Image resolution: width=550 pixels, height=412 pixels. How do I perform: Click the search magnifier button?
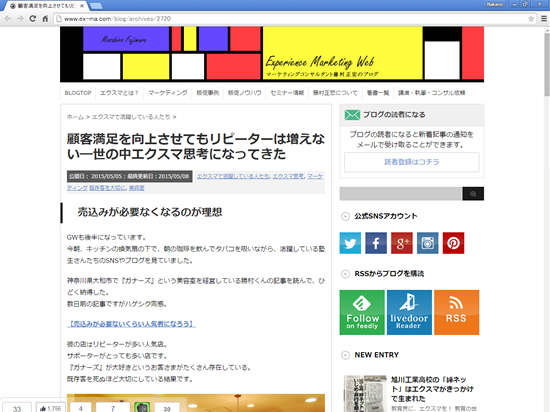pyautogui.click(x=473, y=194)
